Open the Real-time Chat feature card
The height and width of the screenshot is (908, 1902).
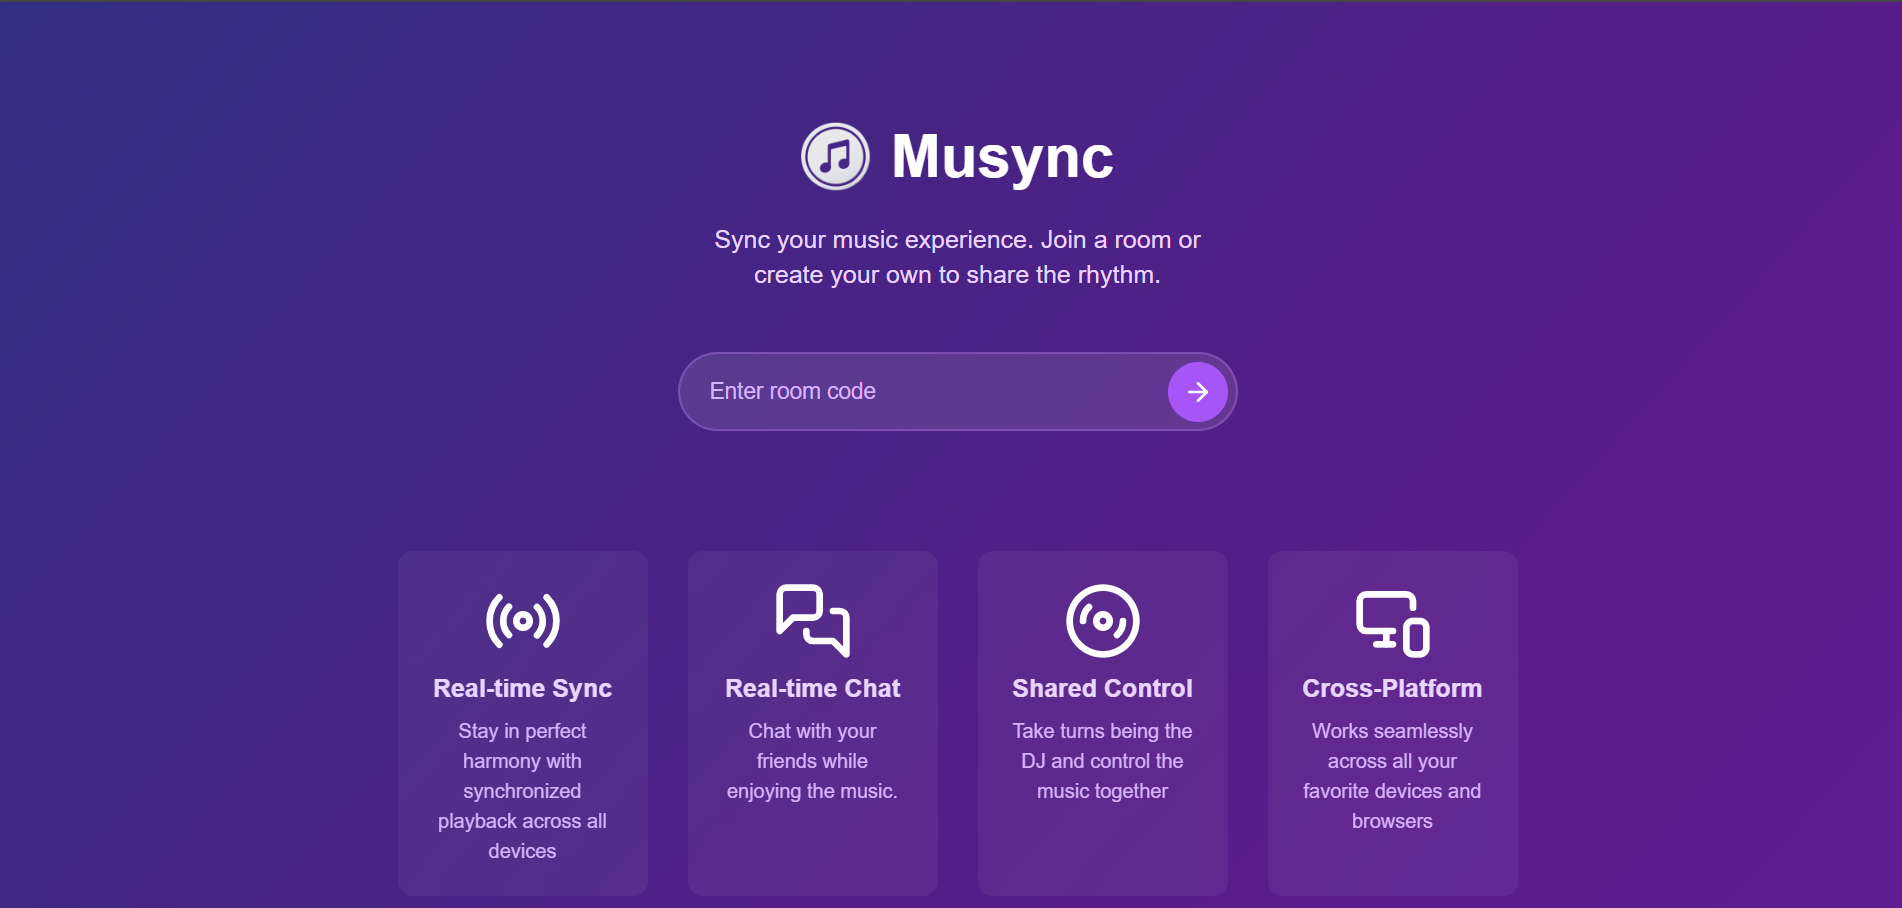point(812,722)
